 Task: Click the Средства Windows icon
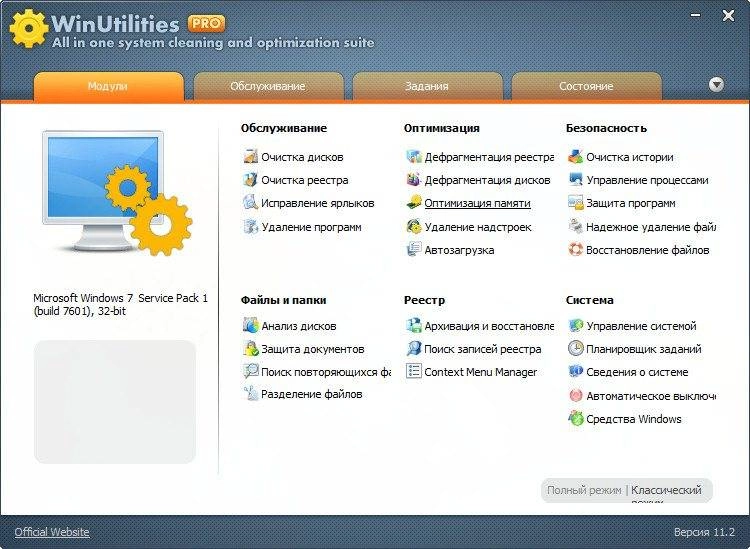(x=575, y=418)
